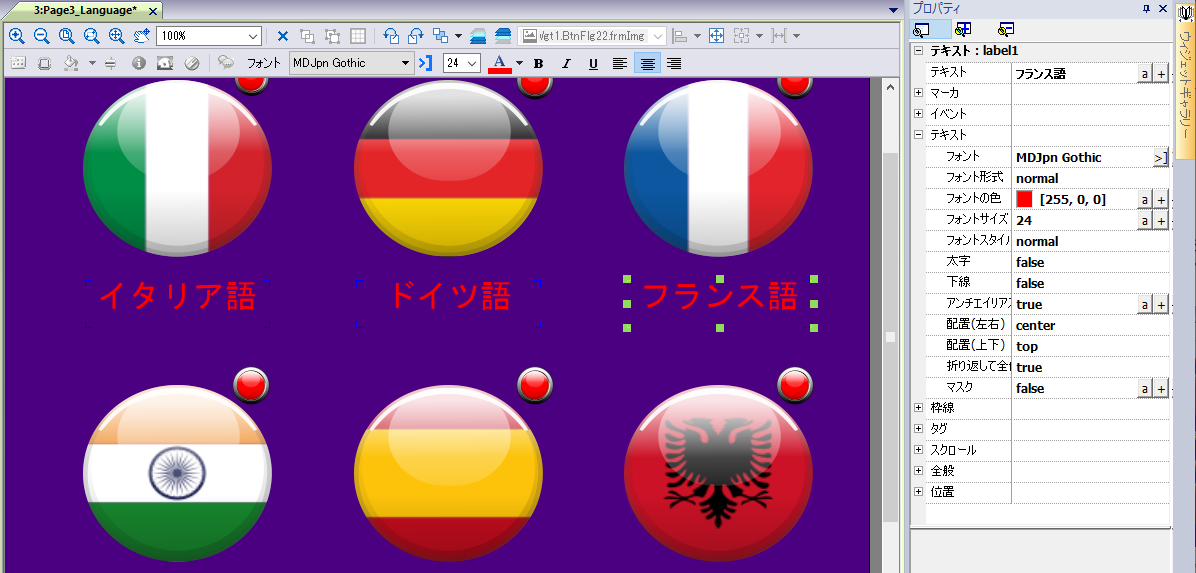Image resolution: width=1196 pixels, height=573 pixels.
Task: Click the pan hand tool icon
Action: tap(141, 36)
